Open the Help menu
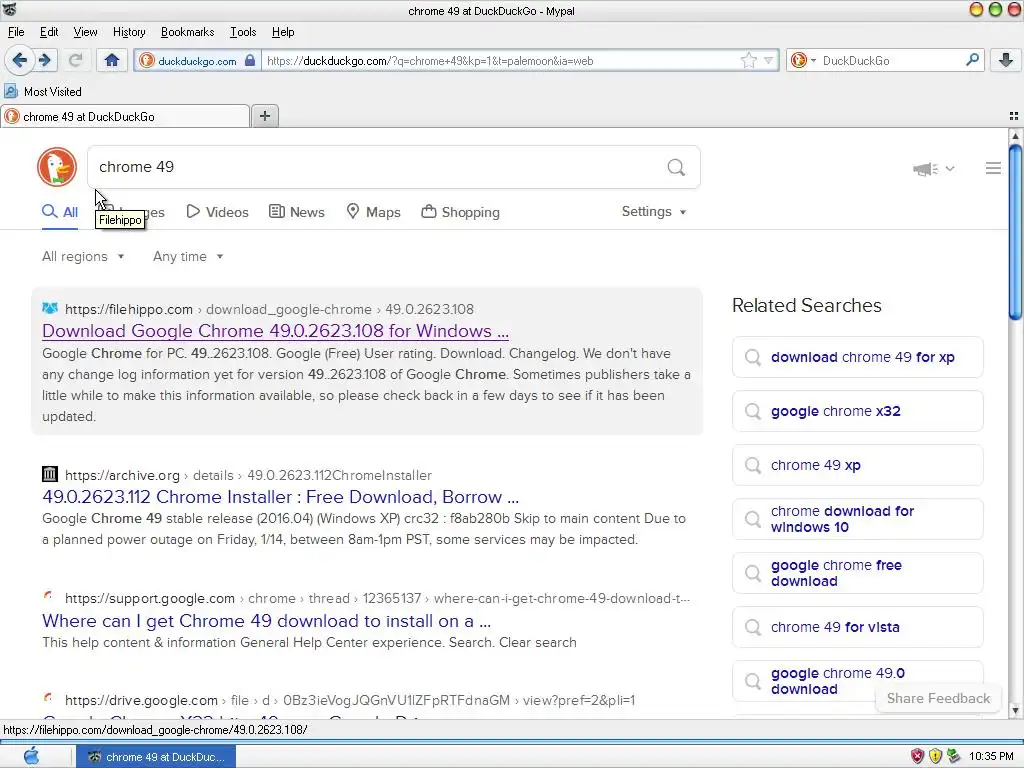Screen dimensions: 1024x768 [x=283, y=32]
